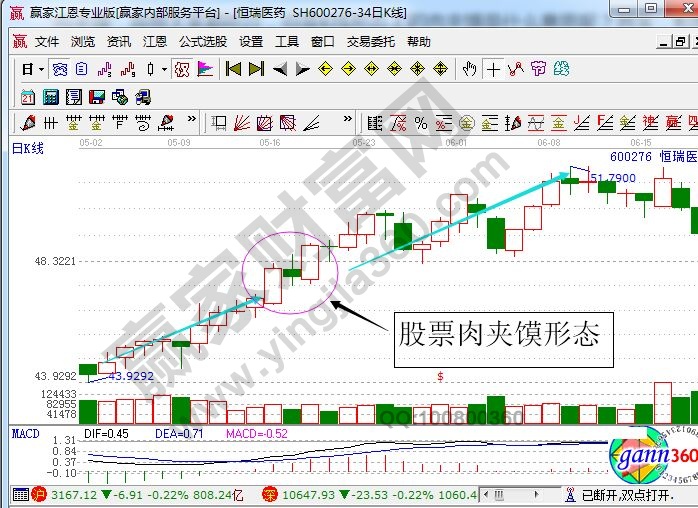
Task: Jump to last record with skip-end arrow
Action: (256, 69)
